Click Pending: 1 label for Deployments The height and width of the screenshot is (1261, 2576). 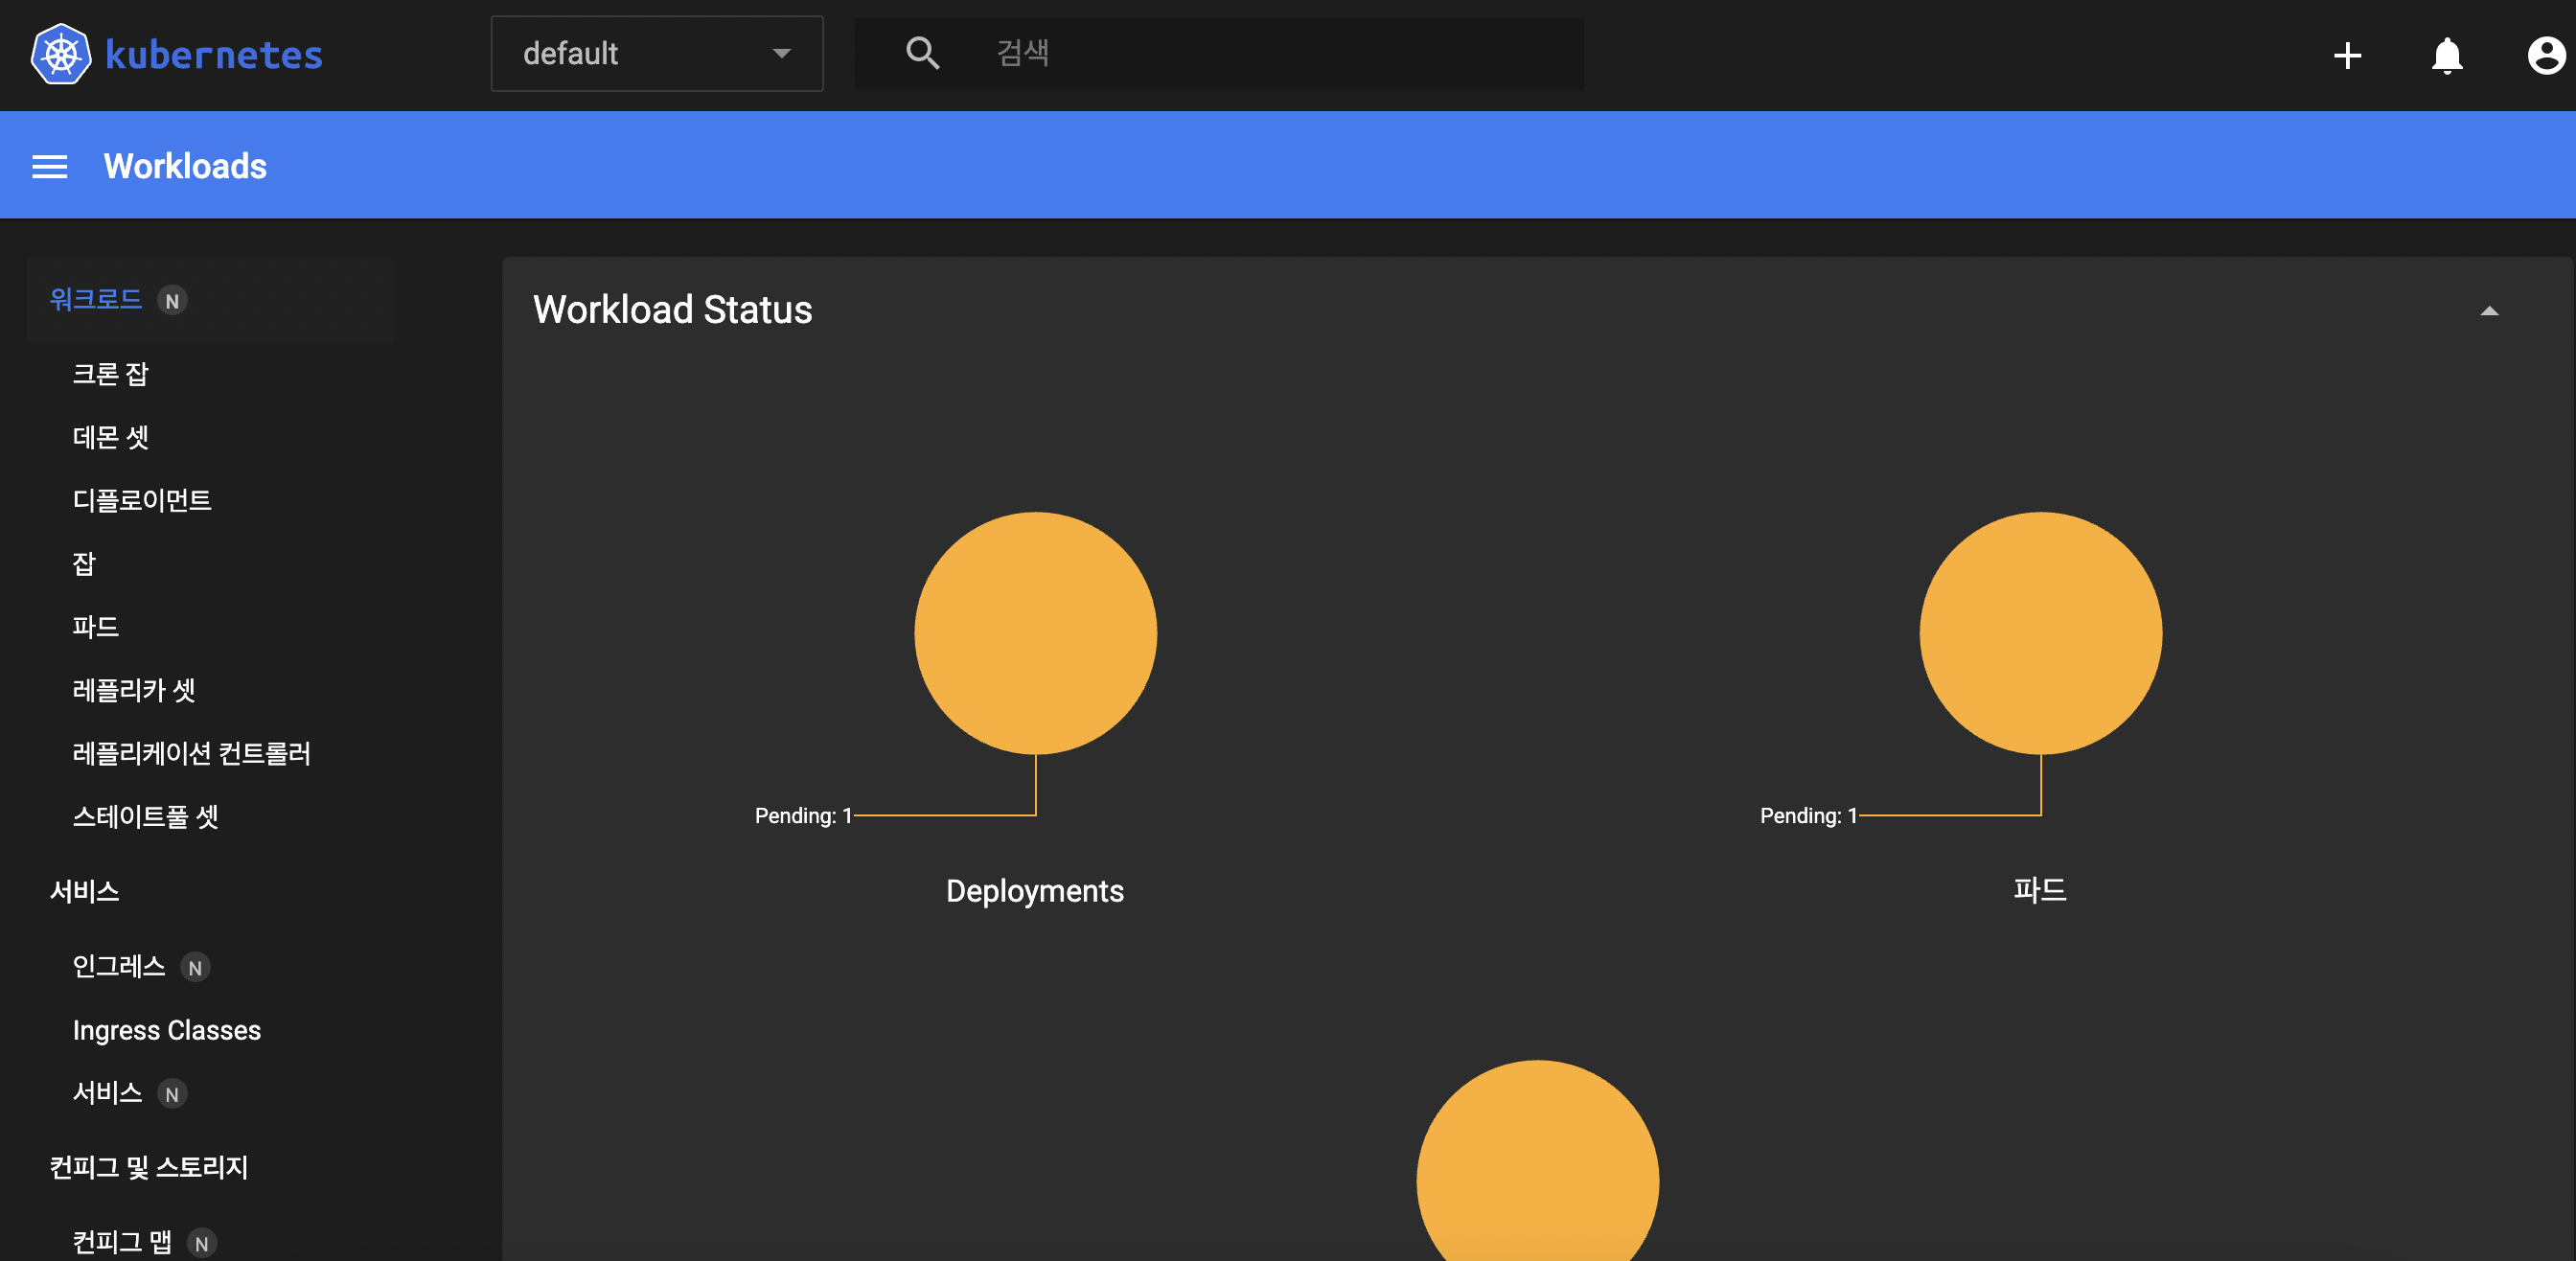803,816
